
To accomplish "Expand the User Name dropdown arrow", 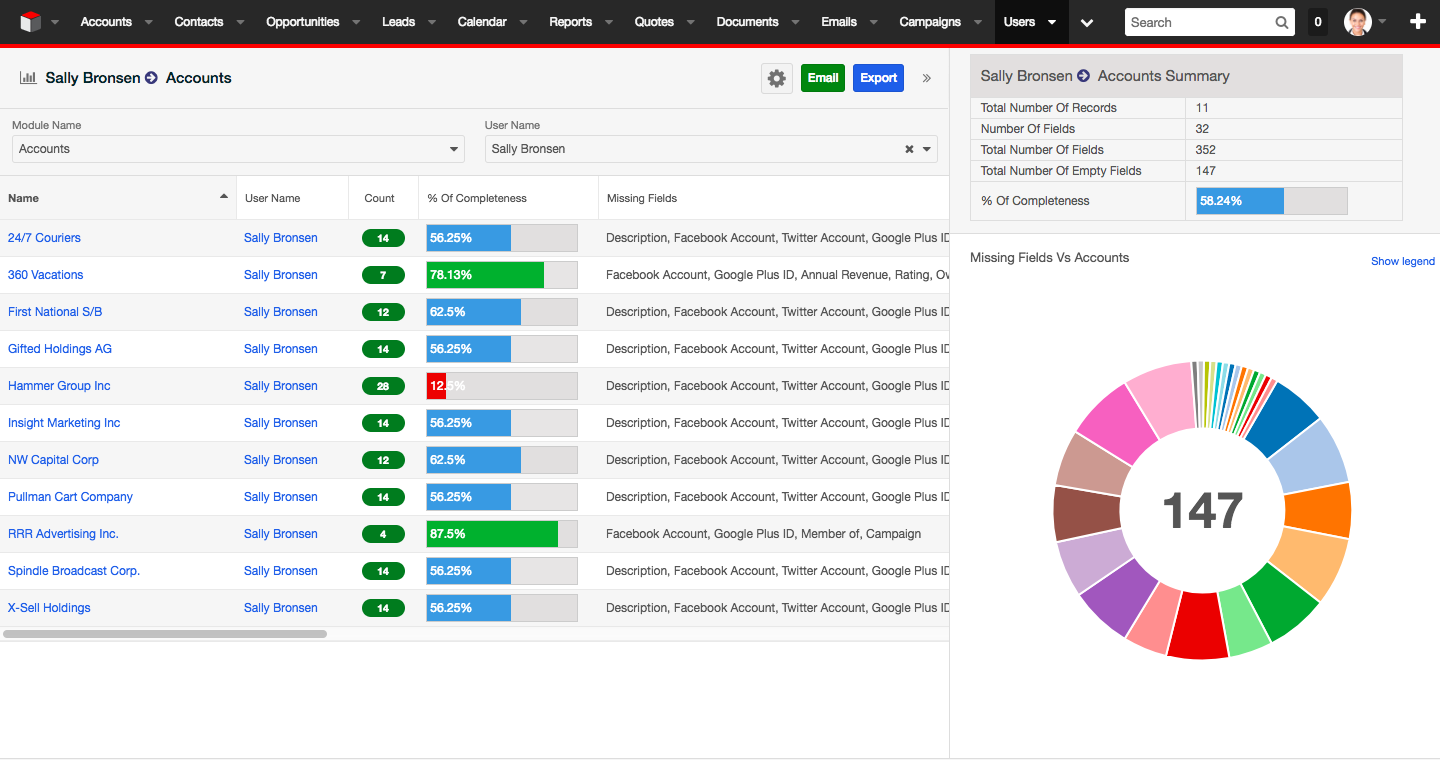I will pos(927,149).
